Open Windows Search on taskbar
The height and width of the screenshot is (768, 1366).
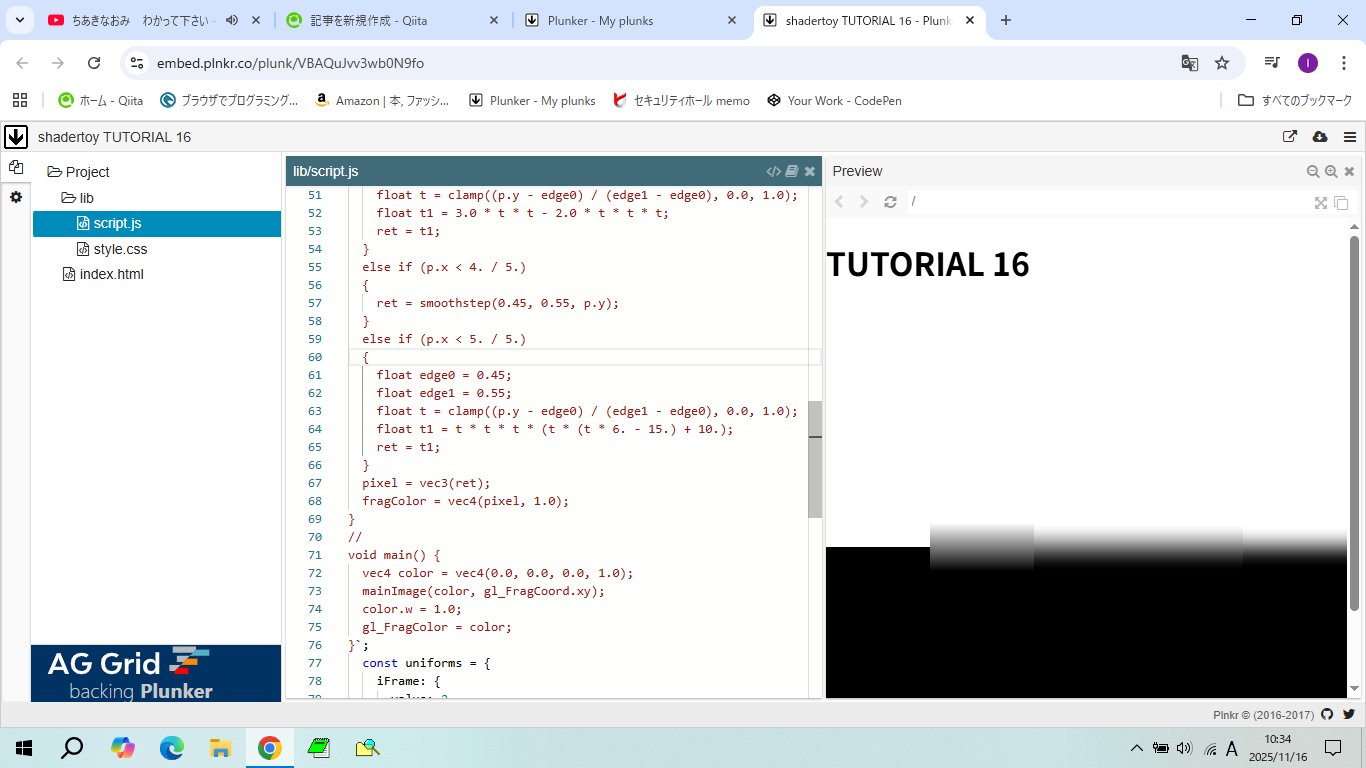click(x=72, y=748)
